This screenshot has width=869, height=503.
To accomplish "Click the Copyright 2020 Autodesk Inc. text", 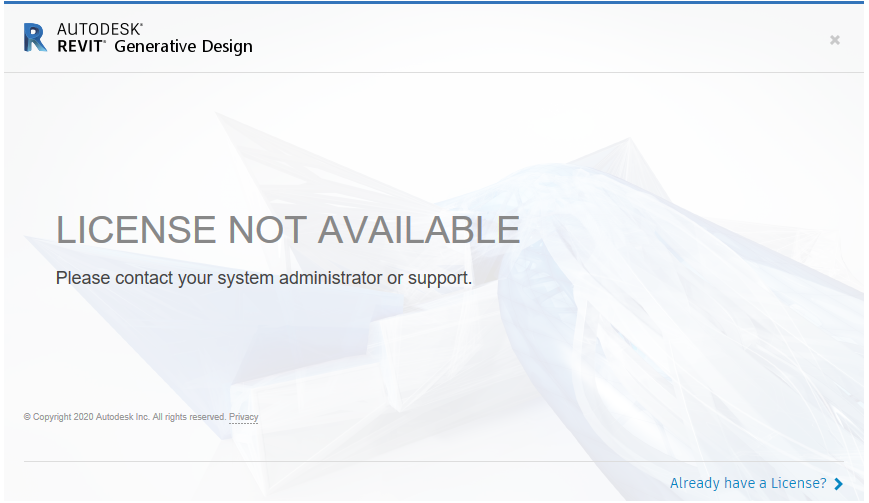I will tap(125, 417).
